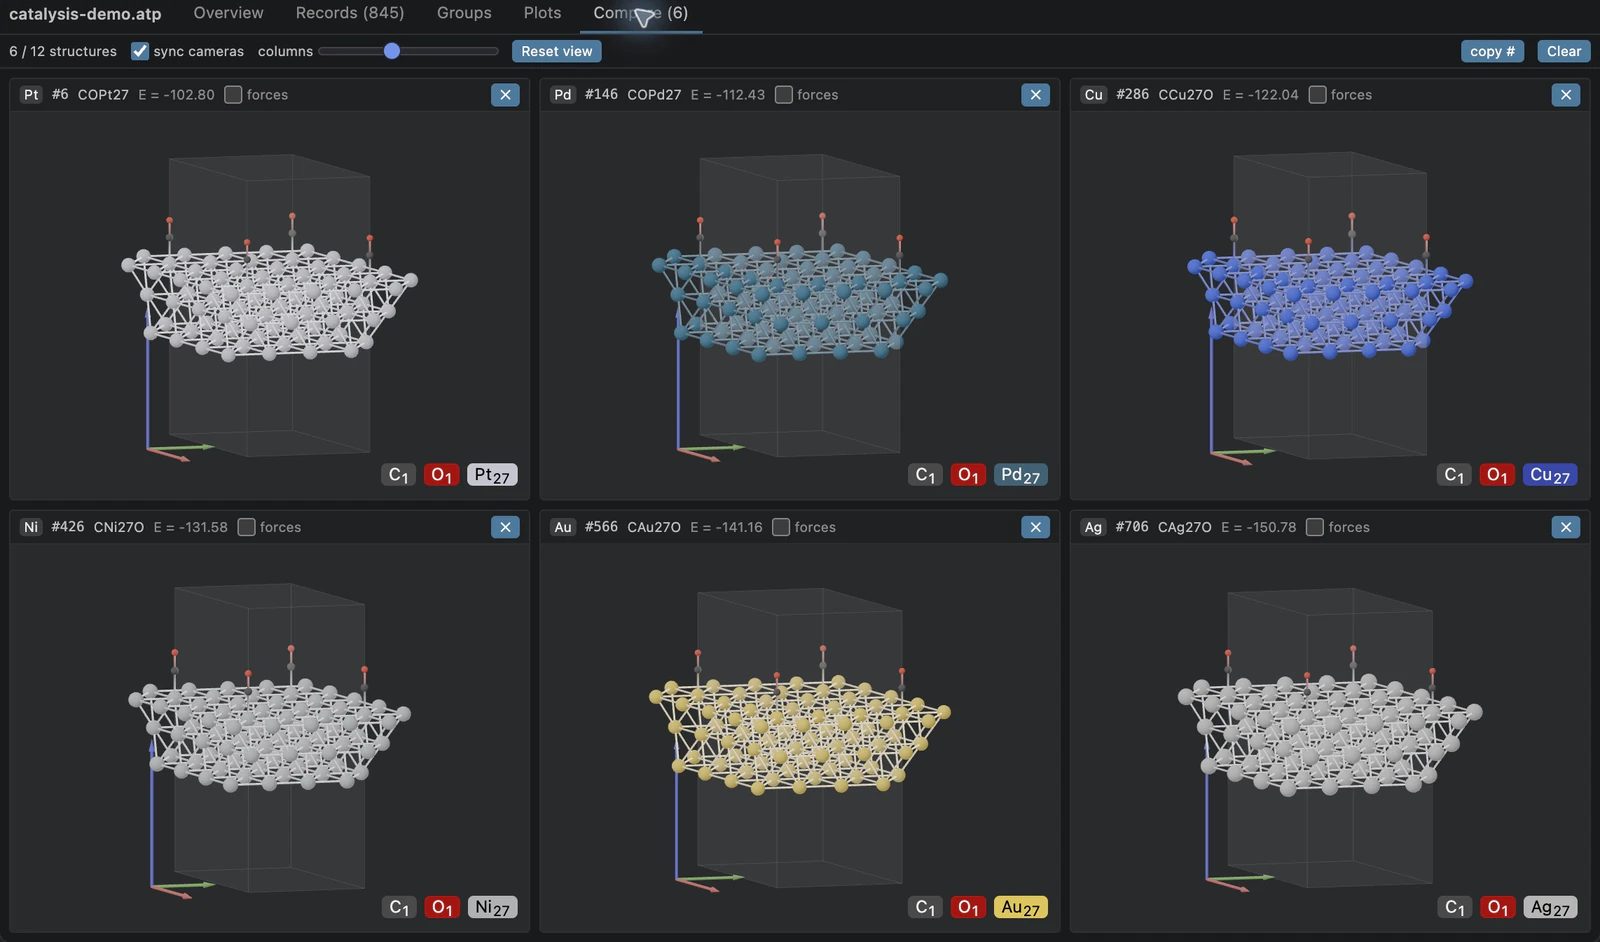Image resolution: width=1600 pixels, height=942 pixels.
Task: Adjust the columns slider handle
Action: (392, 51)
